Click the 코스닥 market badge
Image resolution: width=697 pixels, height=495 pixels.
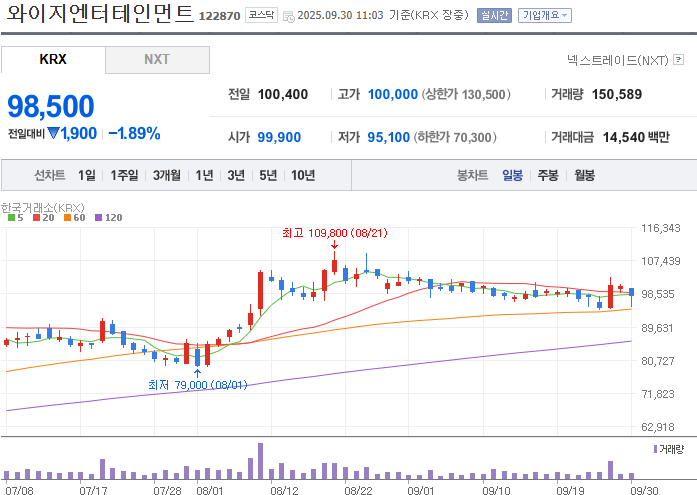(x=261, y=15)
